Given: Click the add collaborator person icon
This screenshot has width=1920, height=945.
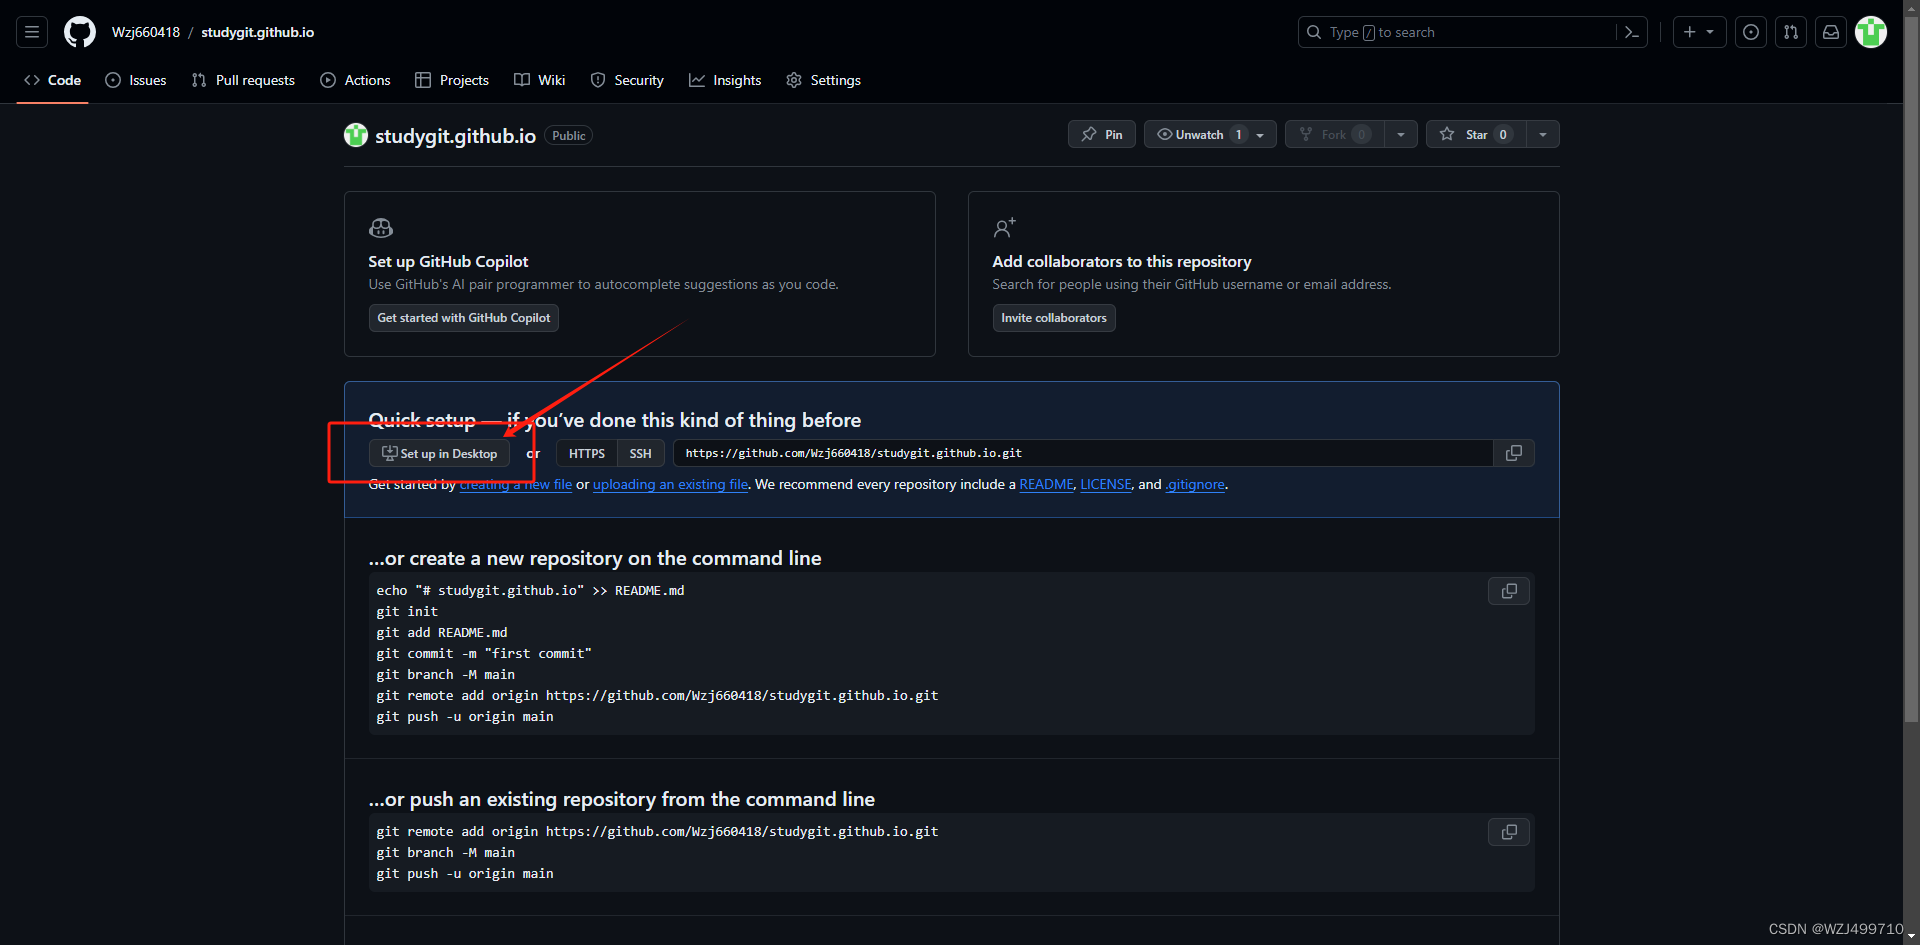Looking at the screenshot, I should click(x=1004, y=228).
